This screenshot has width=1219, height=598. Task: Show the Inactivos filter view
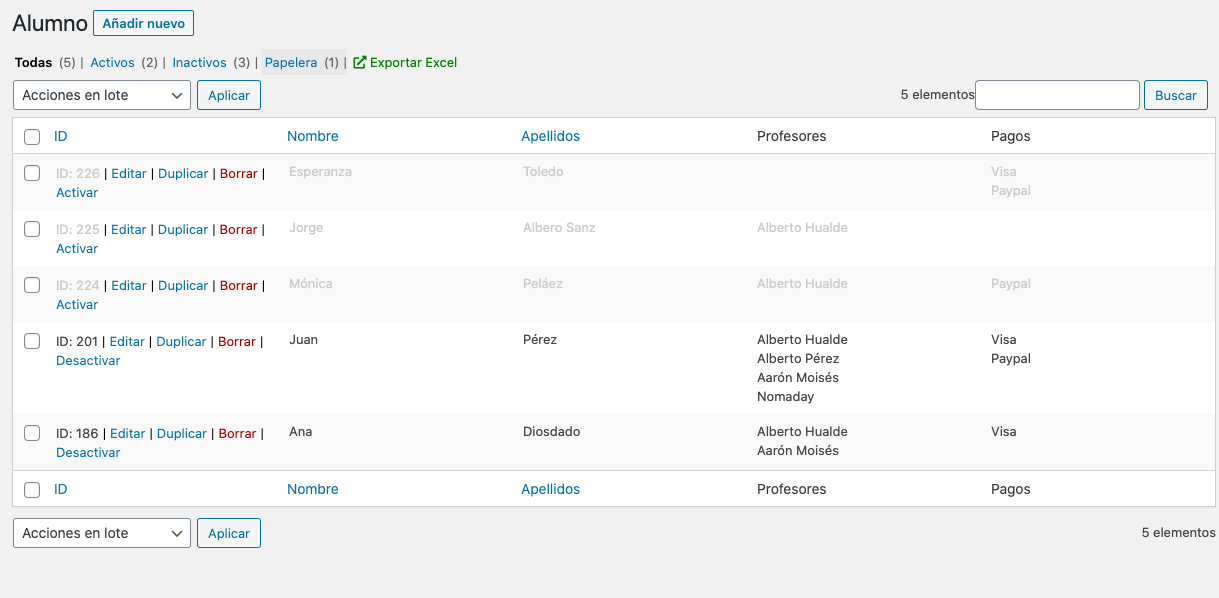(x=199, y=62)
